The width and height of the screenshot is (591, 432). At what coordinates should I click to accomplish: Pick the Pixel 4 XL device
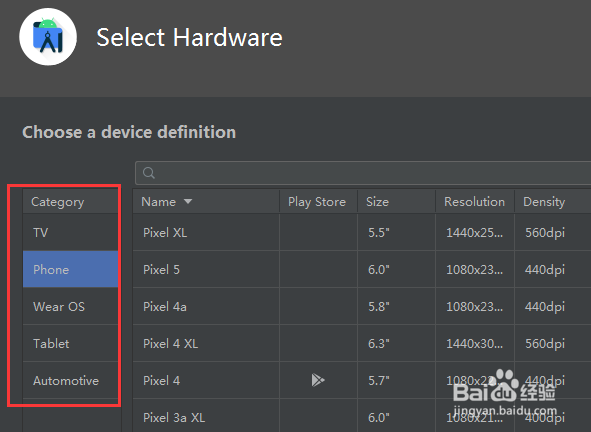tap(362, 343)
